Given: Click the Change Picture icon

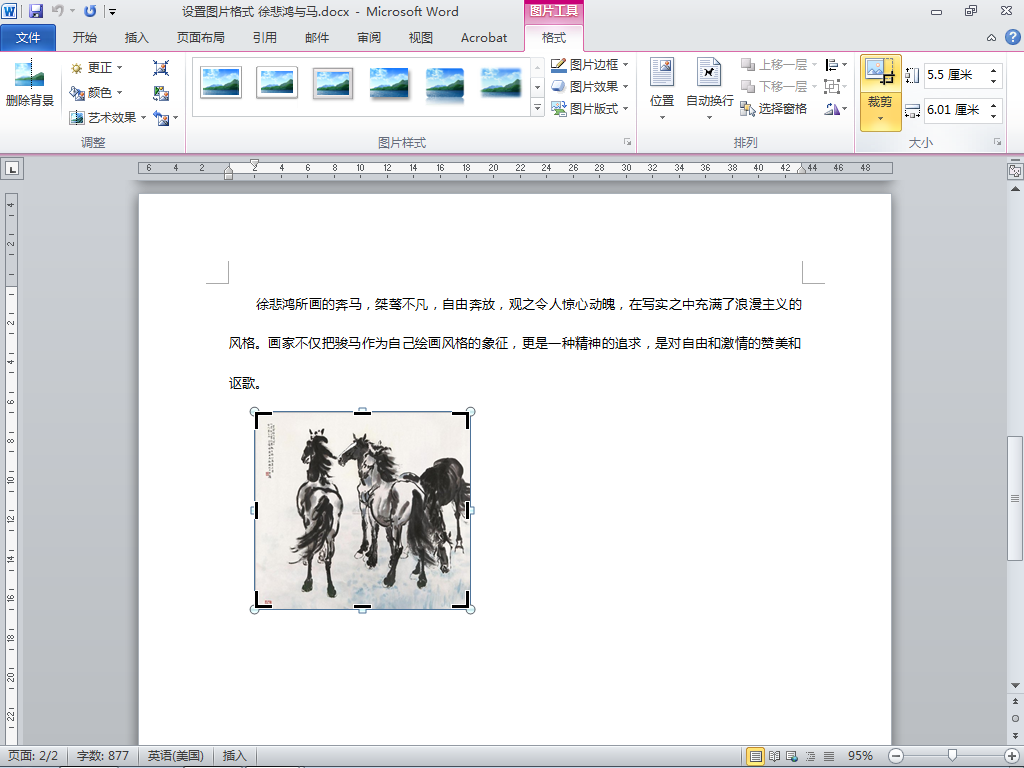Looking at the screenshot, I should point(161,93).
